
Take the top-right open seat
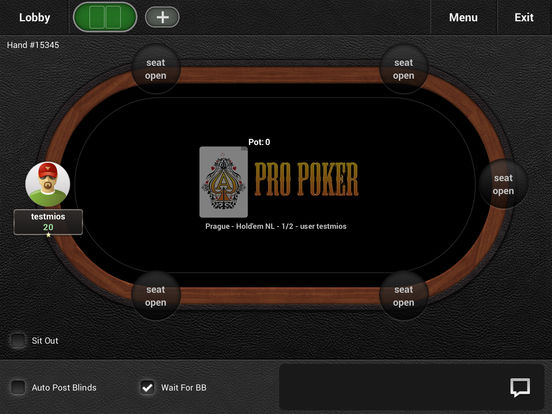pos(403,69)
